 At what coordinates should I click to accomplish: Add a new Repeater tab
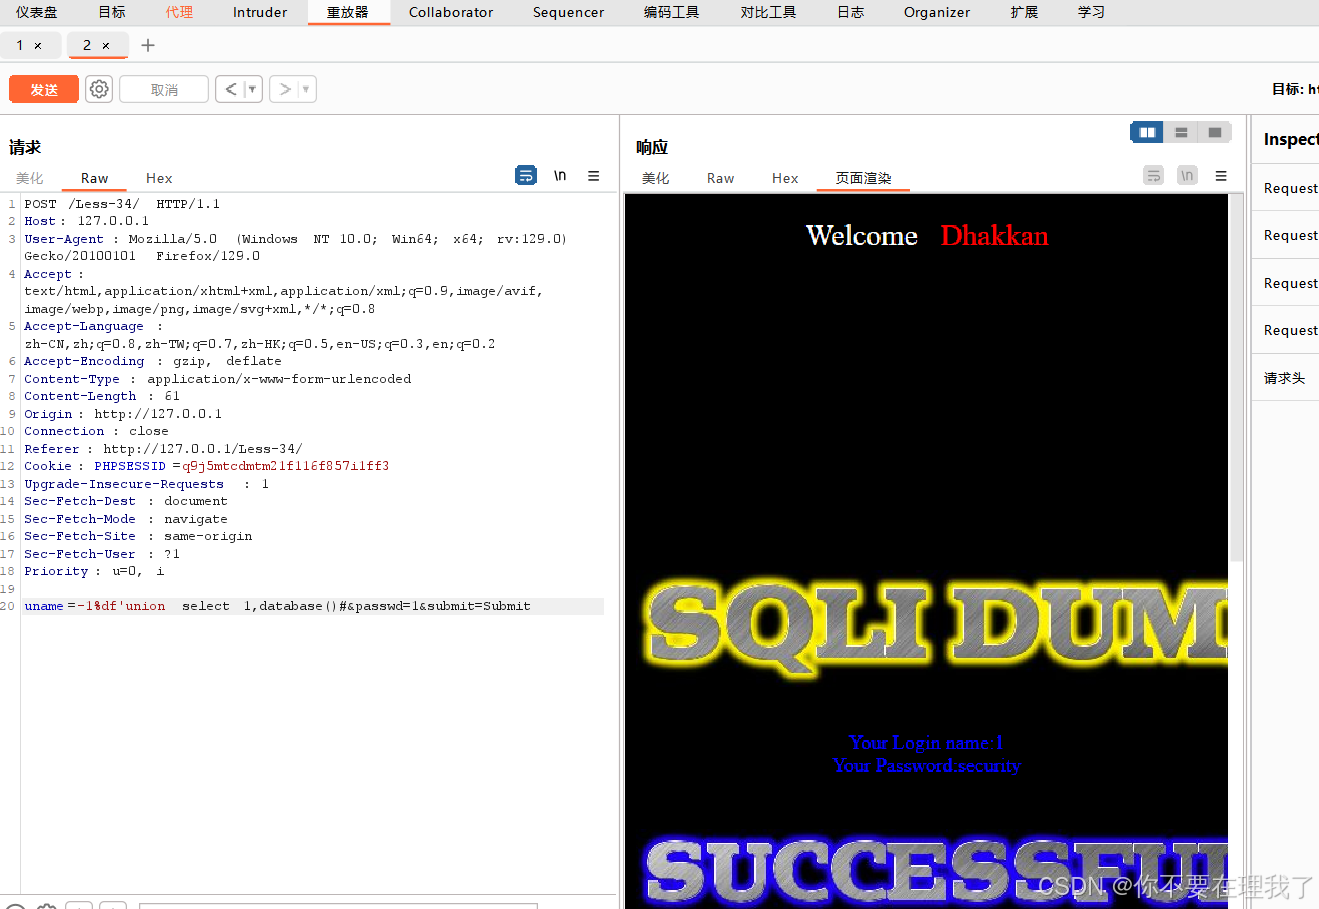pyautogui.click(x=148, y=45)
